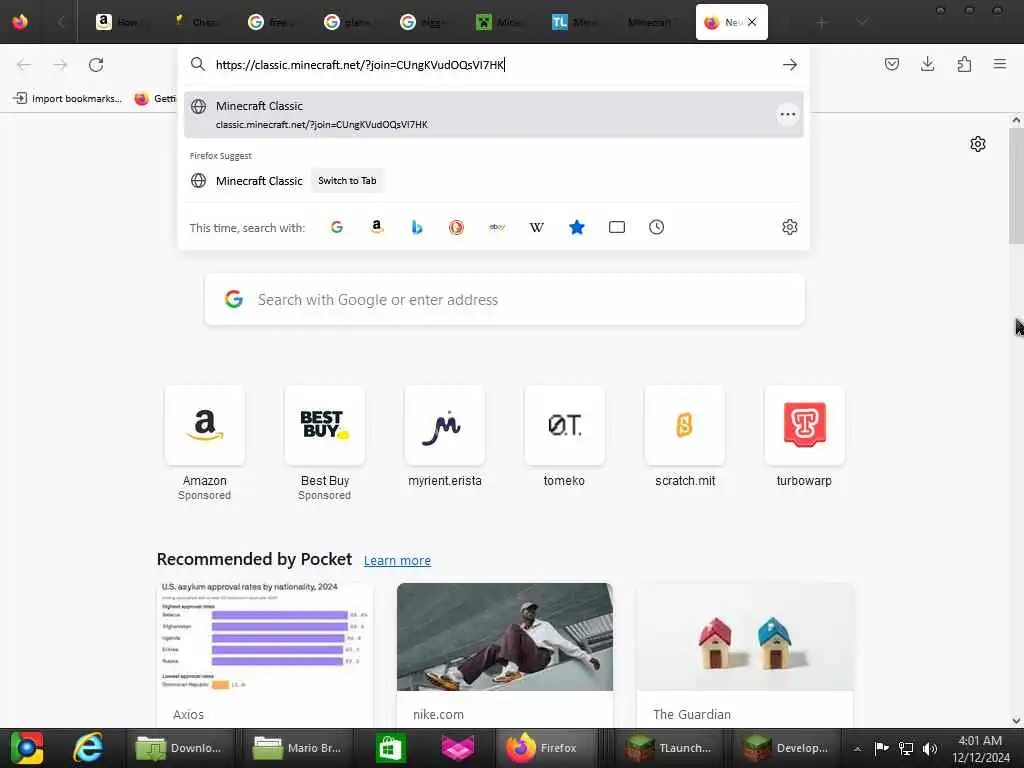Search this time with DuckDuckGo
1024x768 pixels.
456,227
